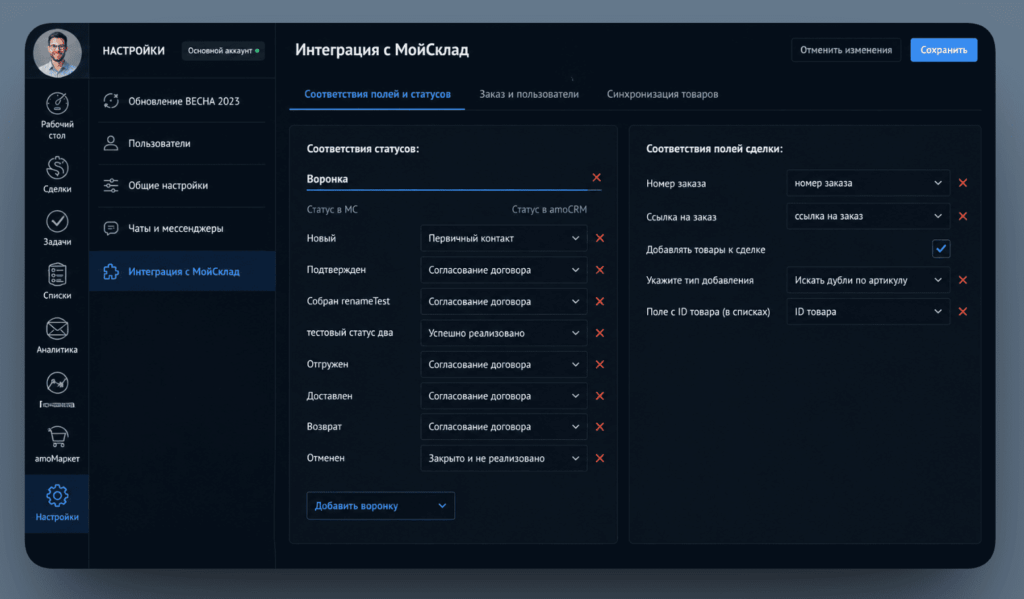Delete the Новый status mapping row

pyautogui.click(x=600, y=238)
